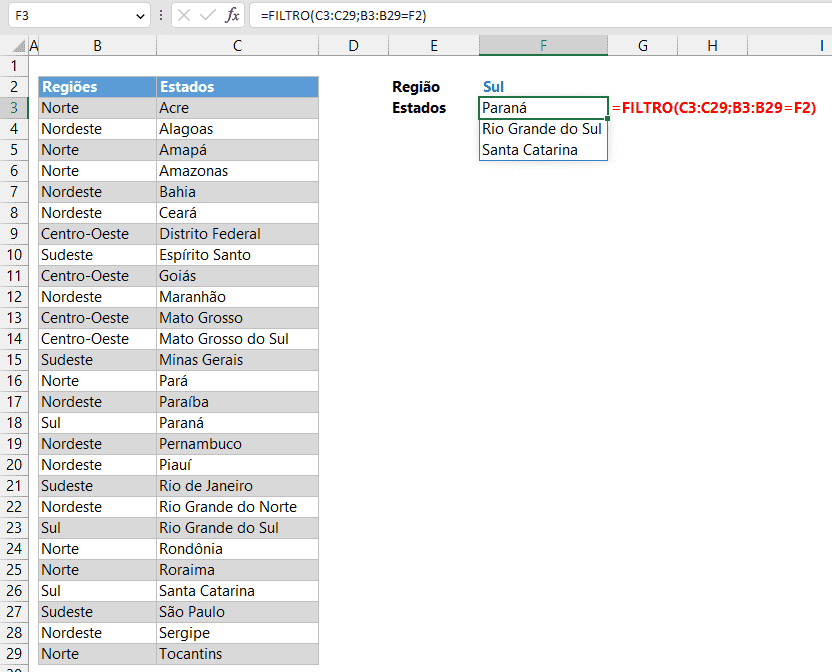Click into the formula bar with FILTRO formula
This screenshot has height=672, width=832.
[540, 16]
